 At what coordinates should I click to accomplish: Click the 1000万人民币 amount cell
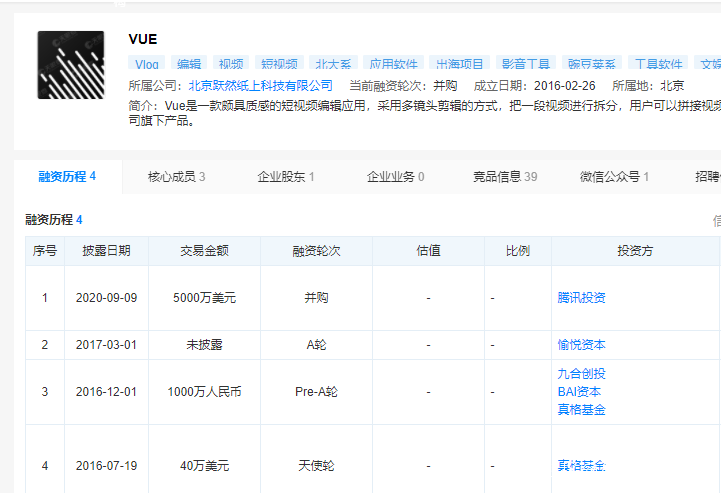point(204,392)
